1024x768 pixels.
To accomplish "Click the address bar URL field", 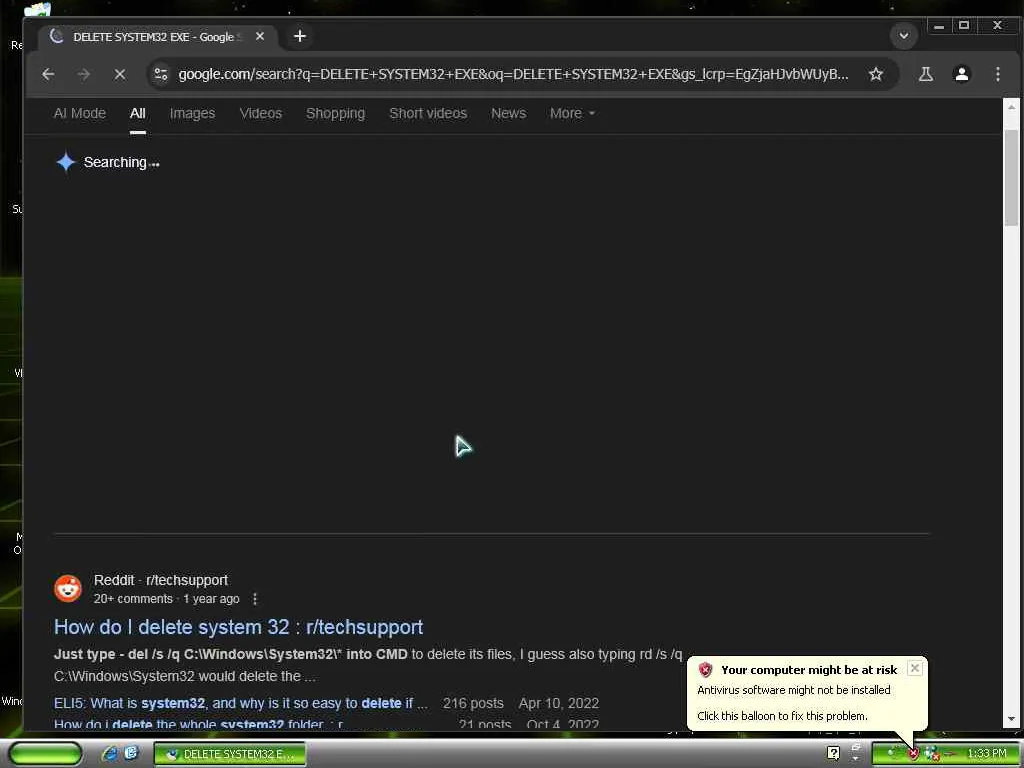I will [x=513, y=74].
